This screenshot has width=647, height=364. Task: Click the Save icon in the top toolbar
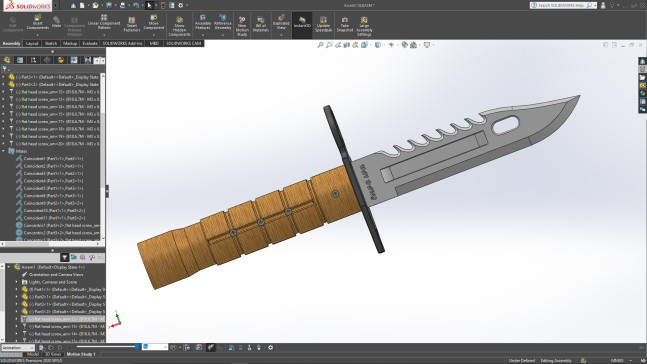tap(109, 5)
